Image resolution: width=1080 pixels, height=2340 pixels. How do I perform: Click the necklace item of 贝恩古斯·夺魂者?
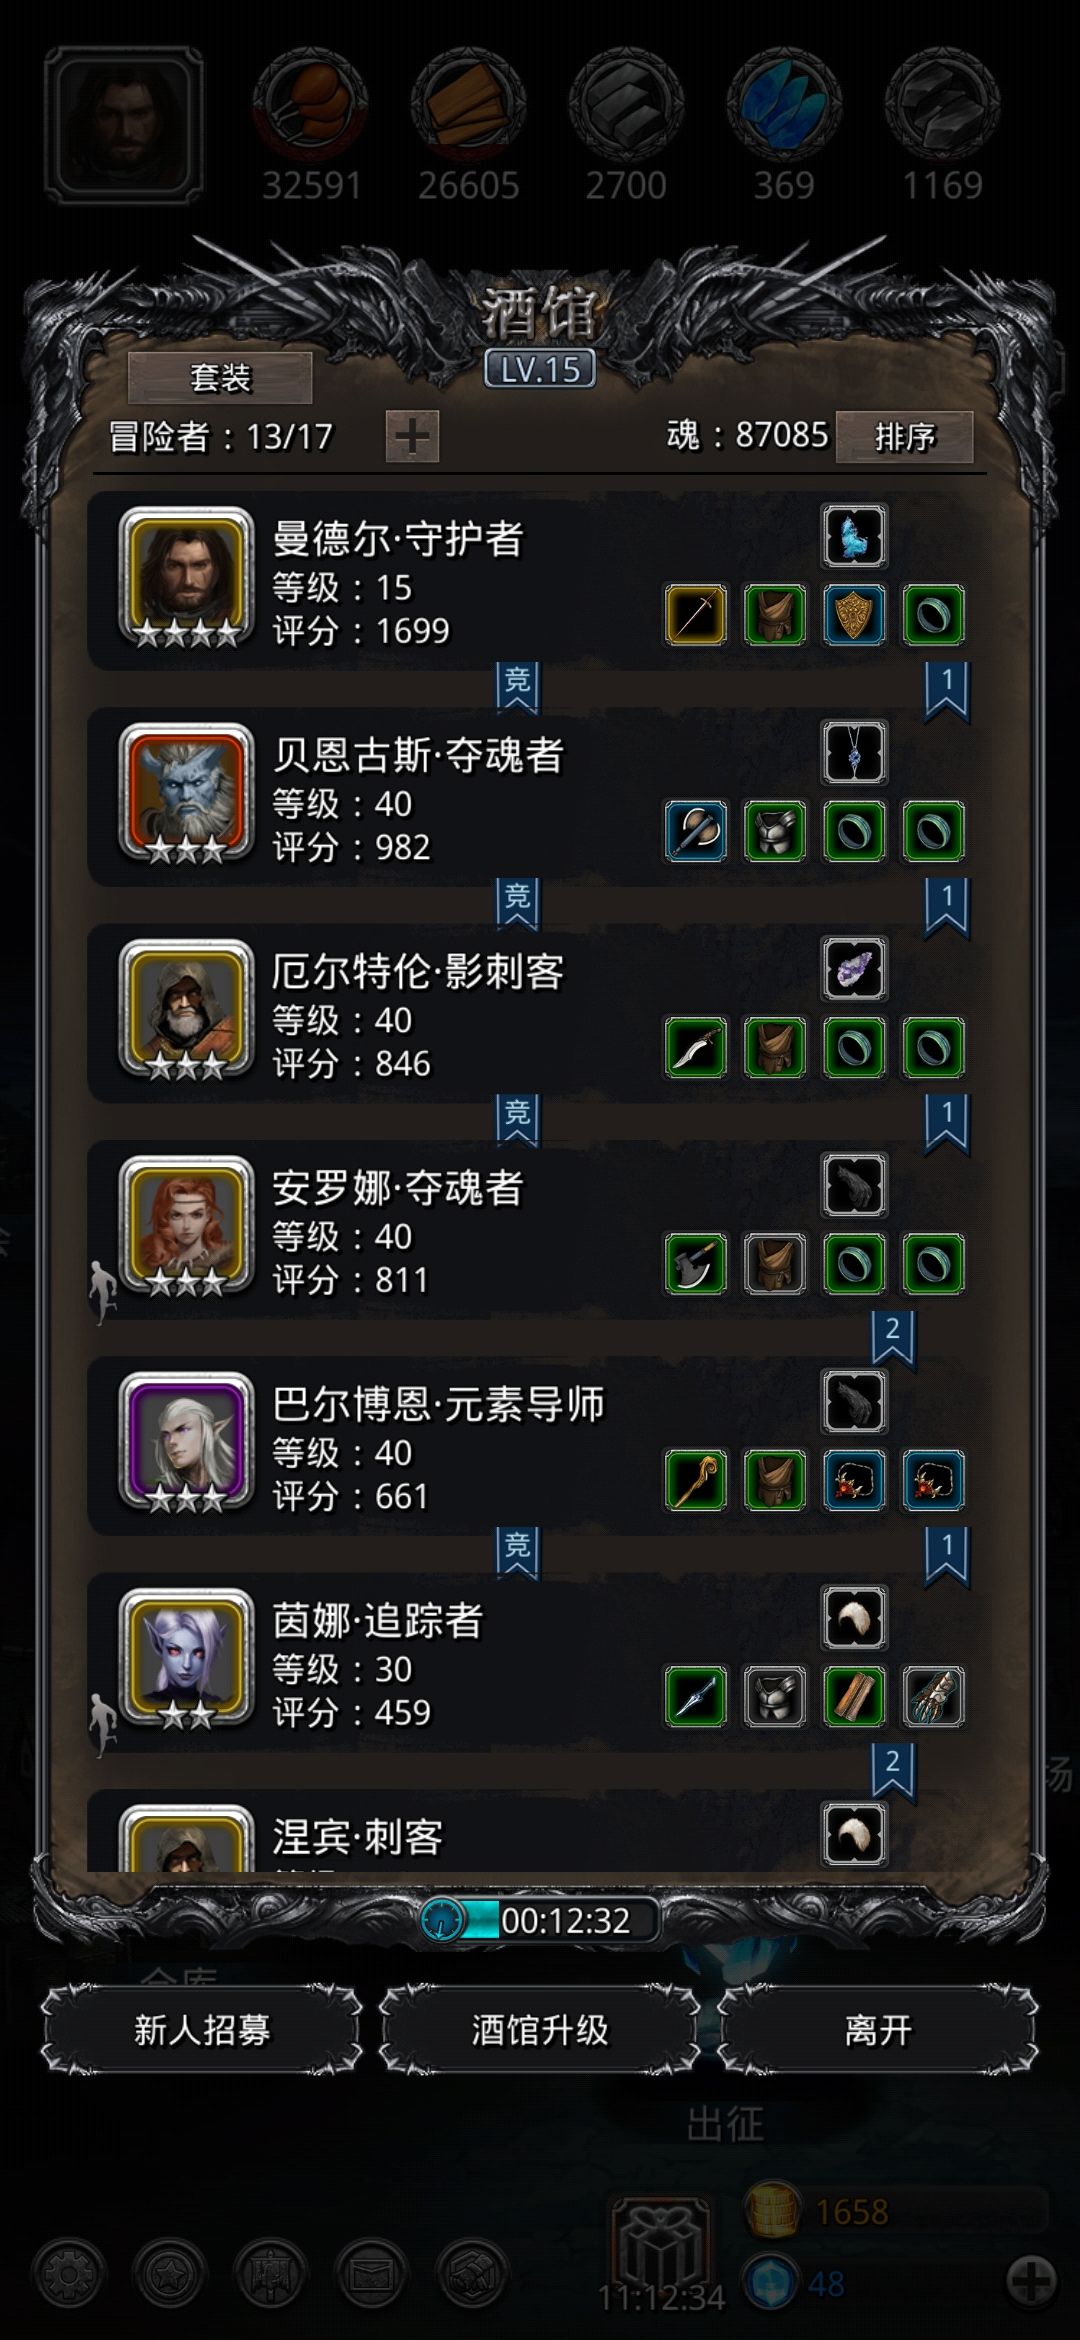(854, 752)
